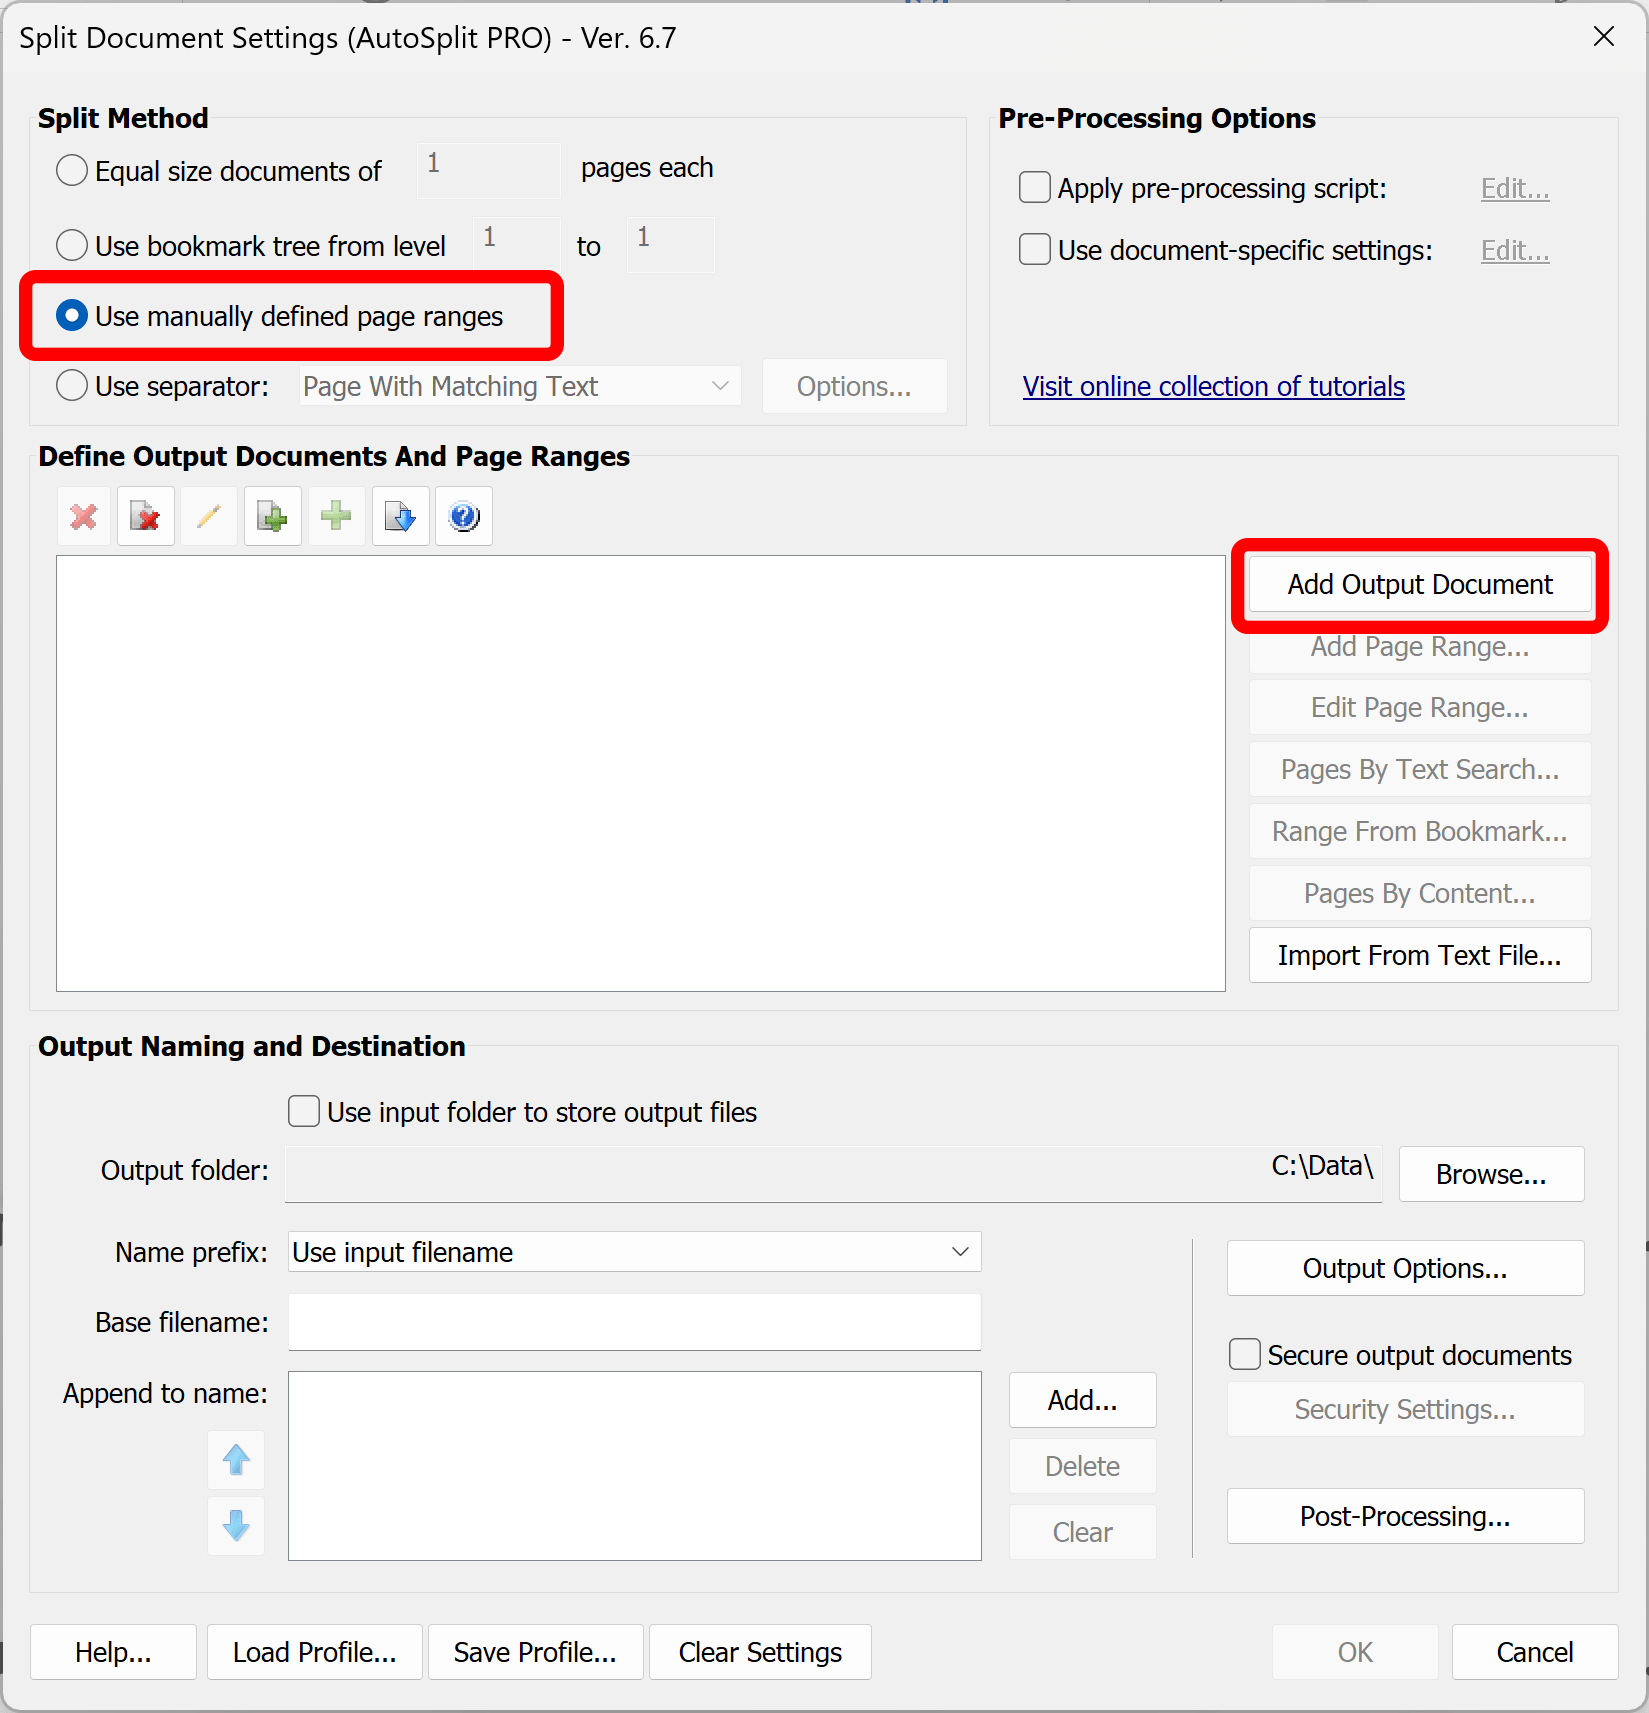This screenshot has width=1649, height=1713.
Task: Expand the separator options list
Action: pos(720,386)
